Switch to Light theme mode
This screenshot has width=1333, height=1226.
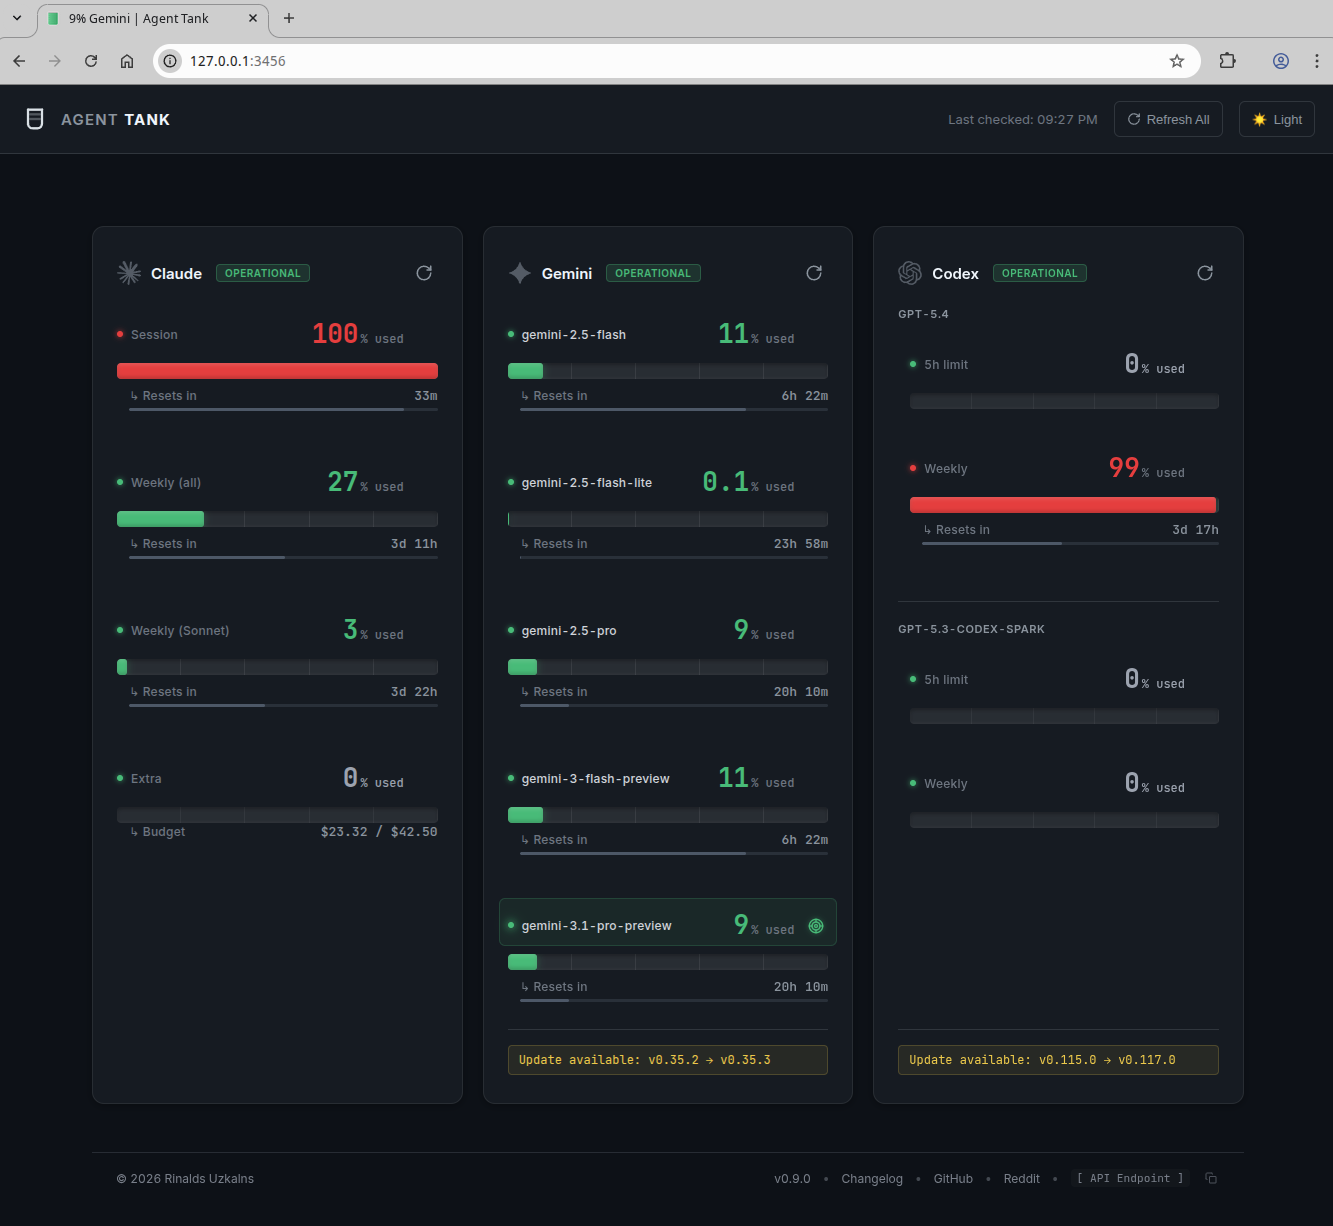pos(1276,118)
